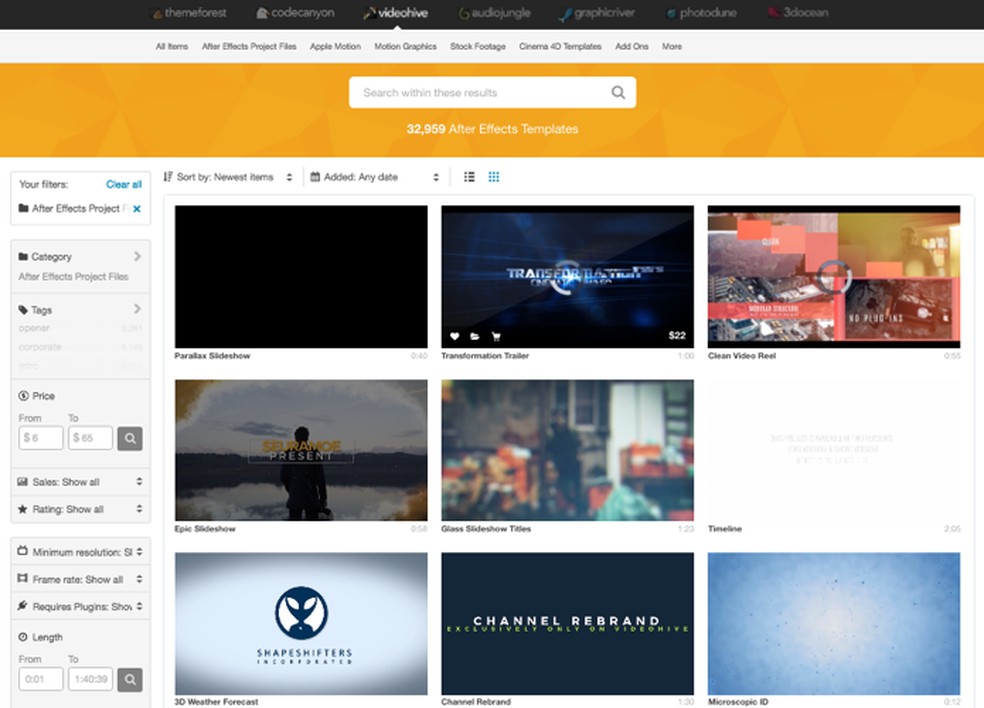The width and height of the screenshot is (984, 708).
Task: Add Transformation Trailer to cart
Action: point(494,336)
